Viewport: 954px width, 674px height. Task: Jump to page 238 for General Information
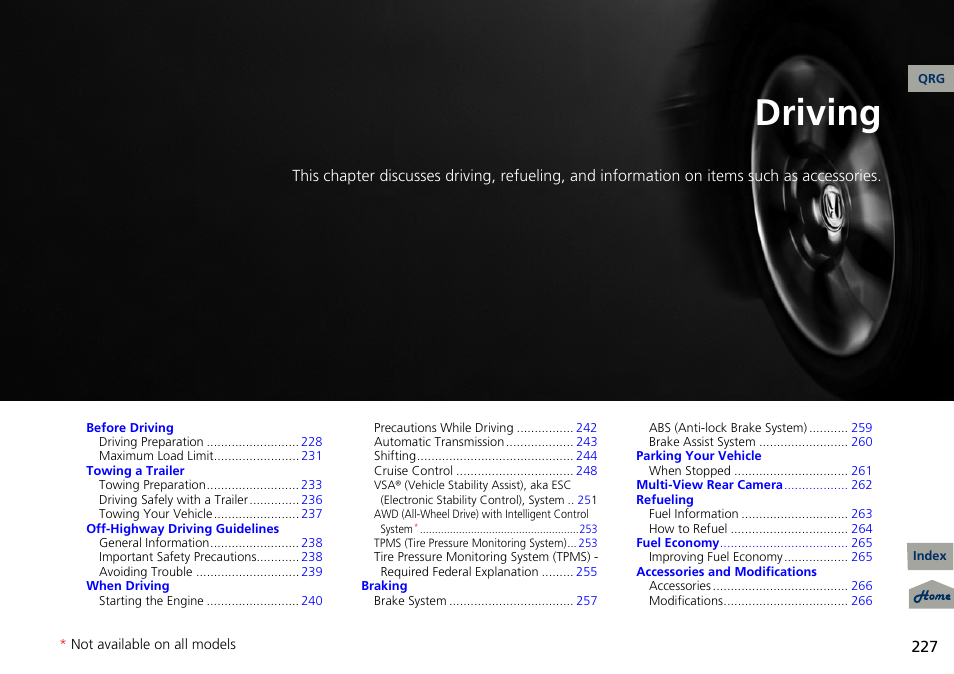312,543
